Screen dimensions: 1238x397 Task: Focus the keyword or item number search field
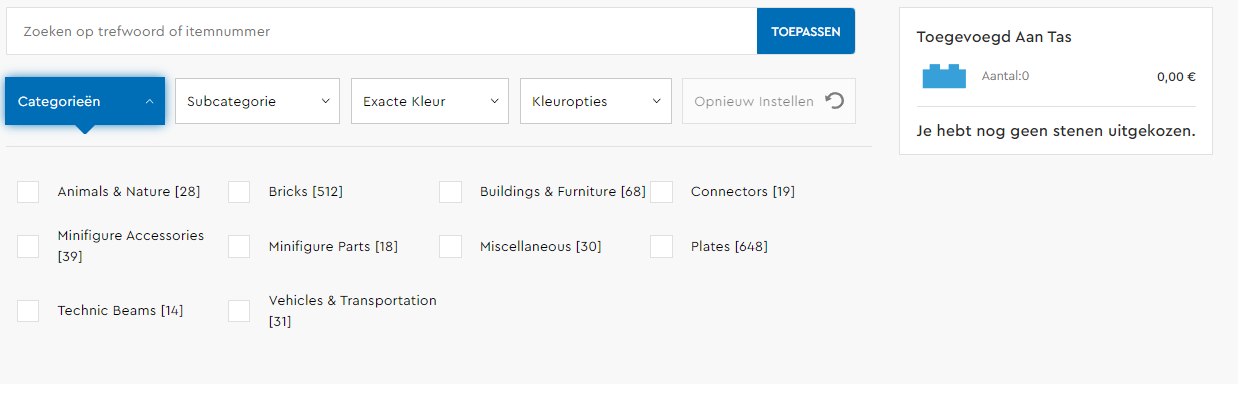(382, 32)
